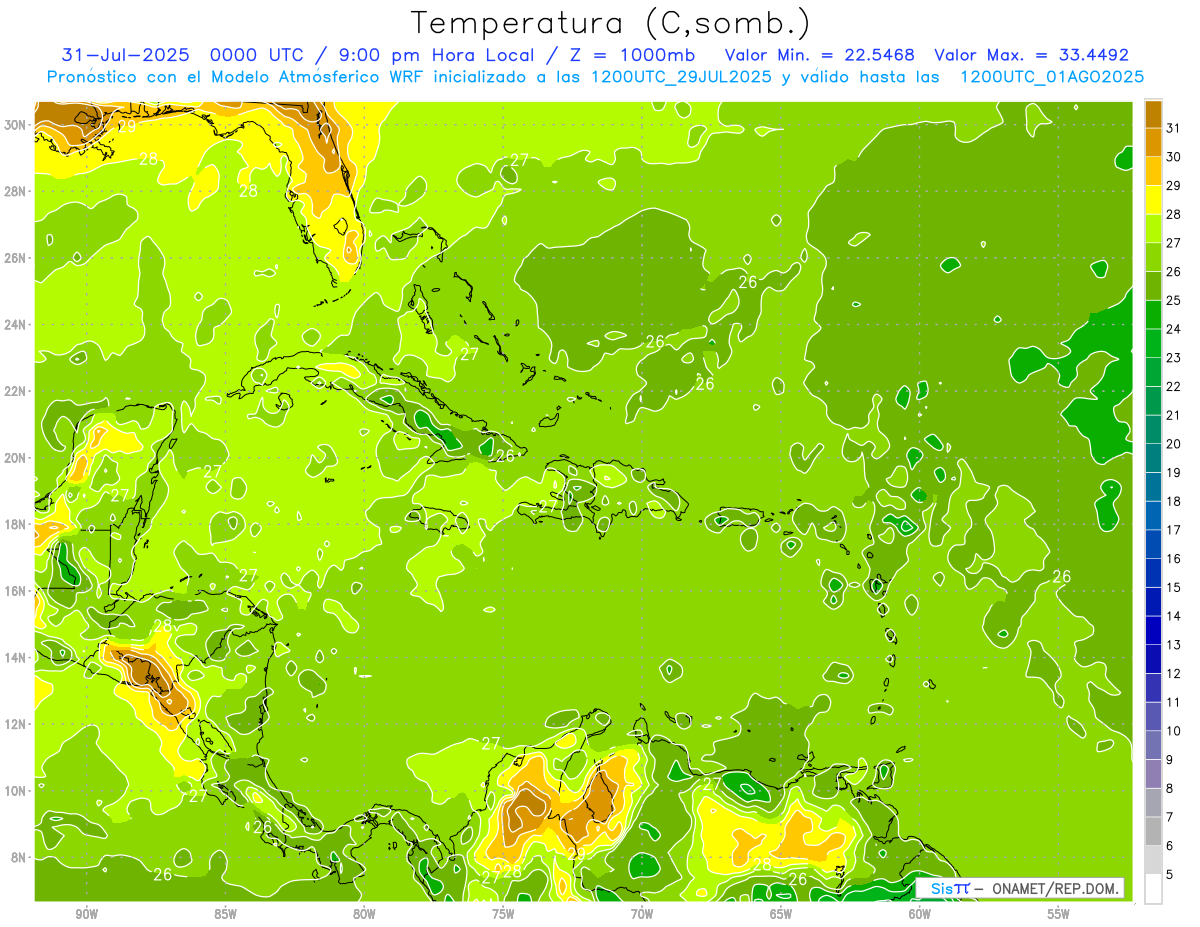This screenshot has height=927, width=1200.
Task: Click the '1200UTC_01AGO2025' valid-until time
Action: pos(1052,77)
